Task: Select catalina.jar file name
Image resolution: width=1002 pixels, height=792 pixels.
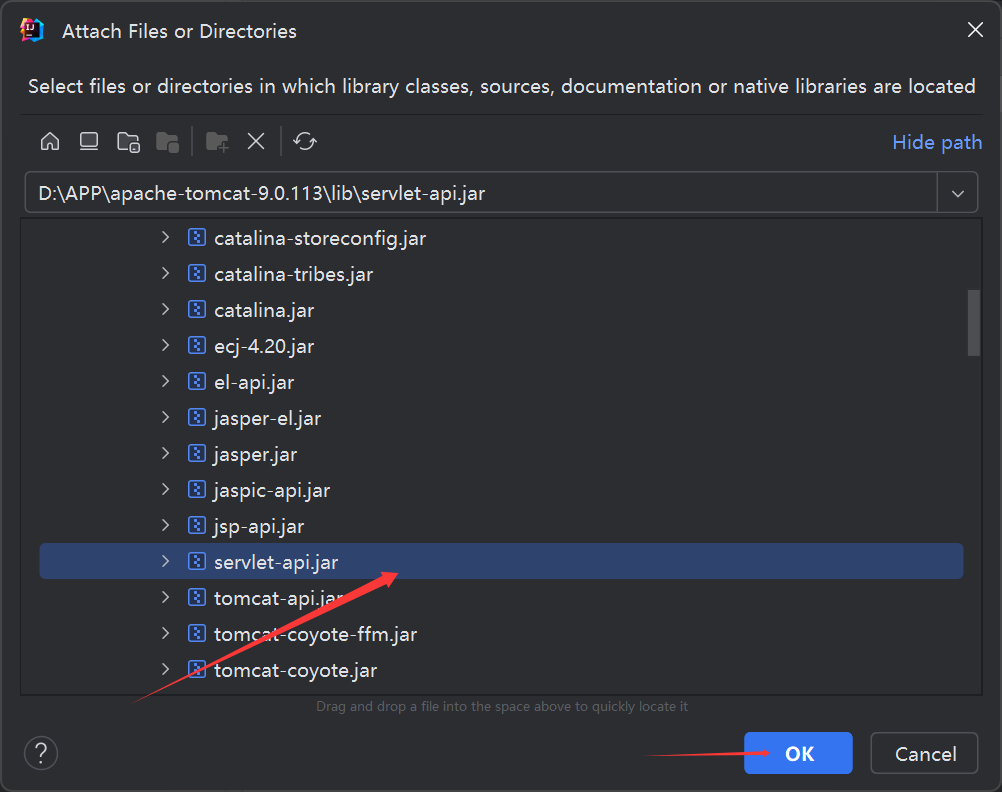Action: coord(264,311)
